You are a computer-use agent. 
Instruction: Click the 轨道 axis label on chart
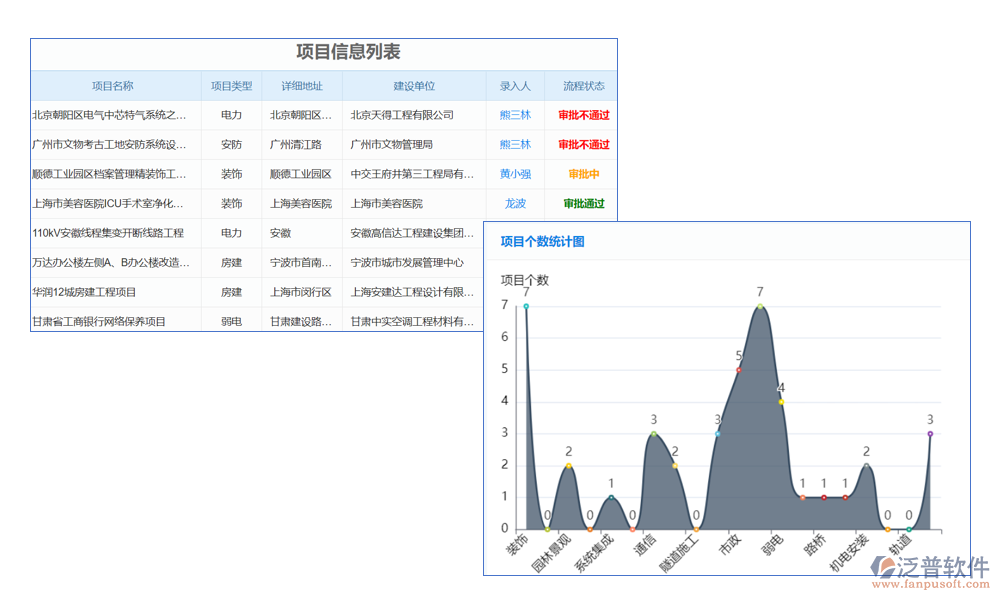point(900,545)
